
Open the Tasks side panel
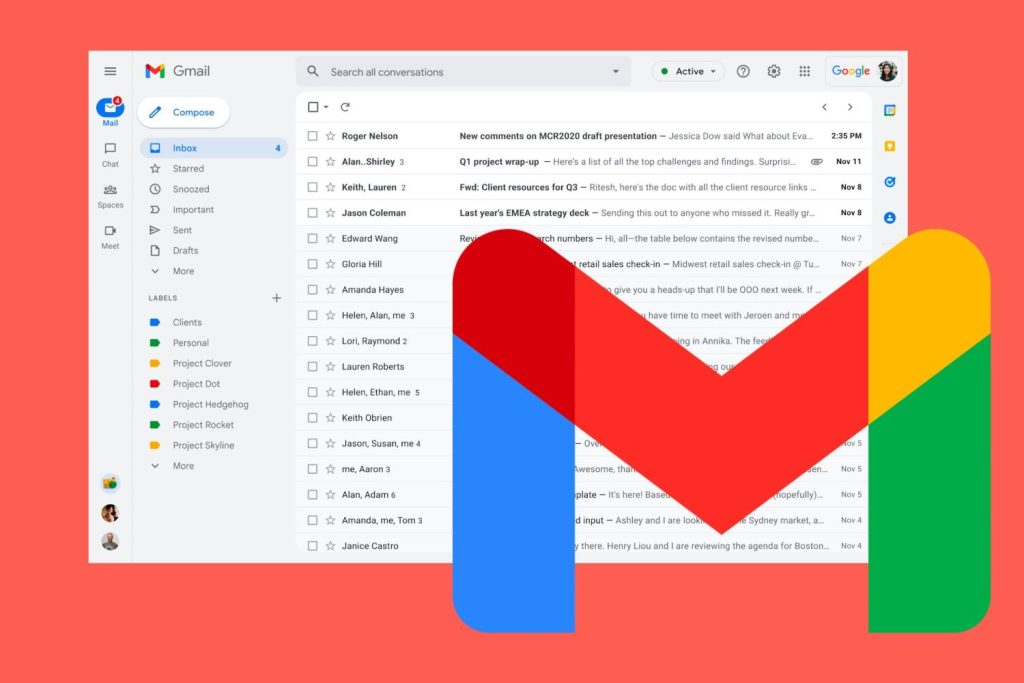pos(888,183)
